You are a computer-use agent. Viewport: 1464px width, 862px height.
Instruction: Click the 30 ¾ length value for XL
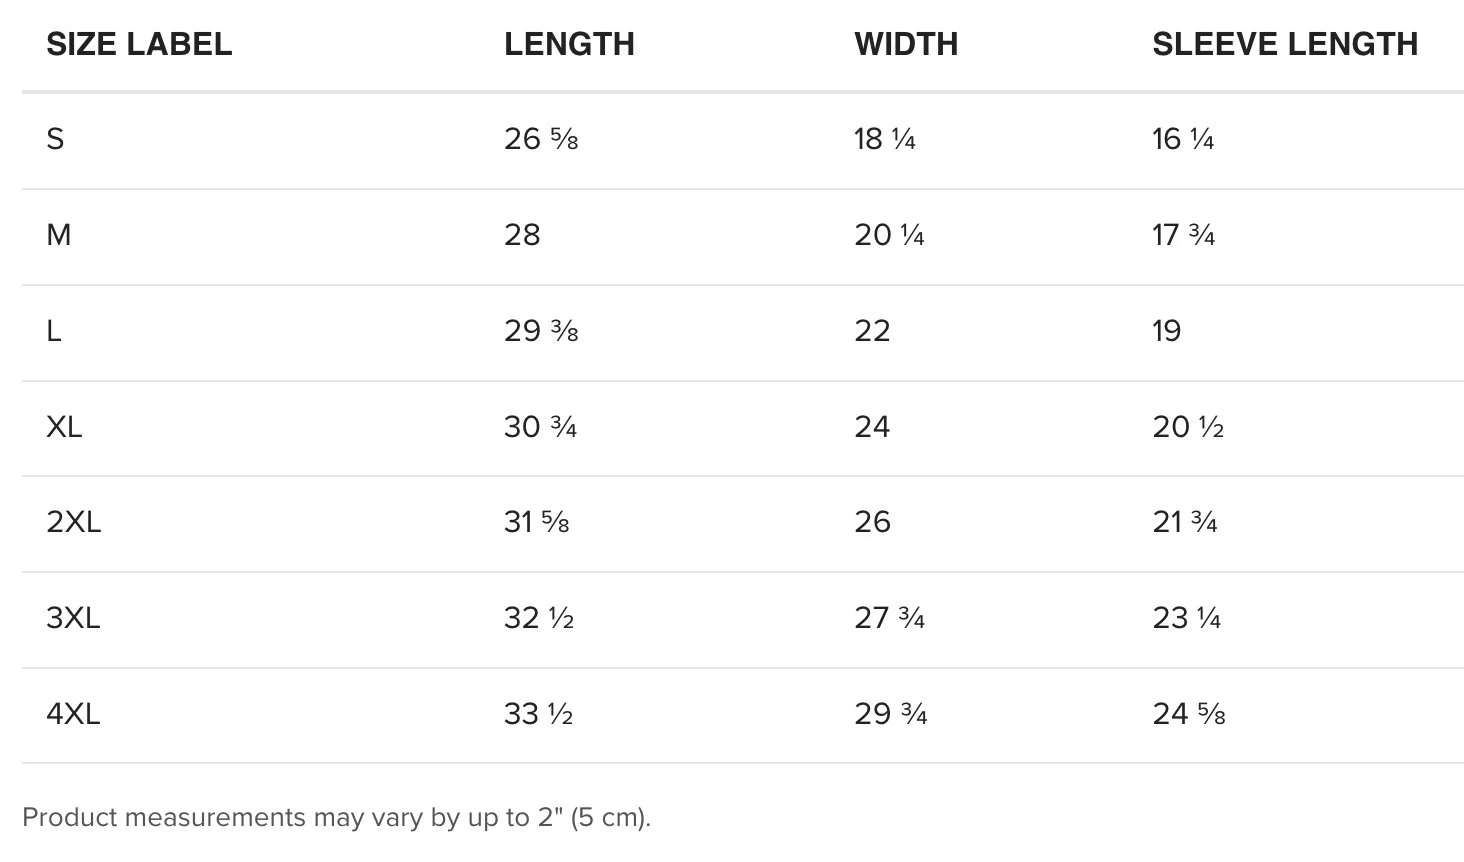point(541,427)
